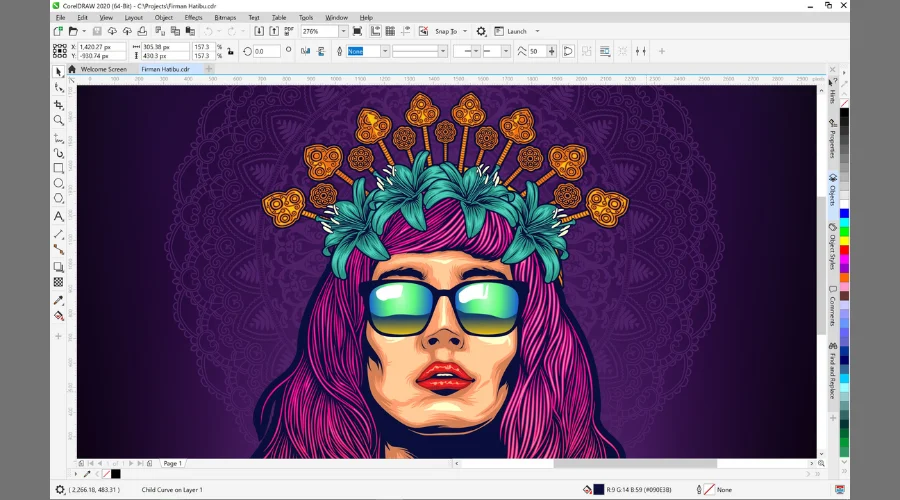
Task: Open the Properties docker tab
Action: (832, 139)
